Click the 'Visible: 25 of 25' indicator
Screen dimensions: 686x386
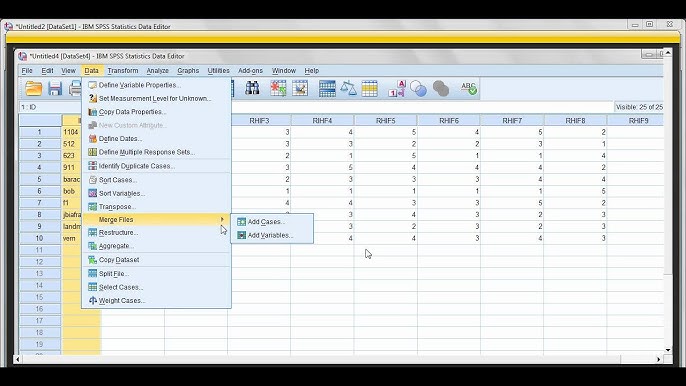pyautogui.click(x=639, y=107)
